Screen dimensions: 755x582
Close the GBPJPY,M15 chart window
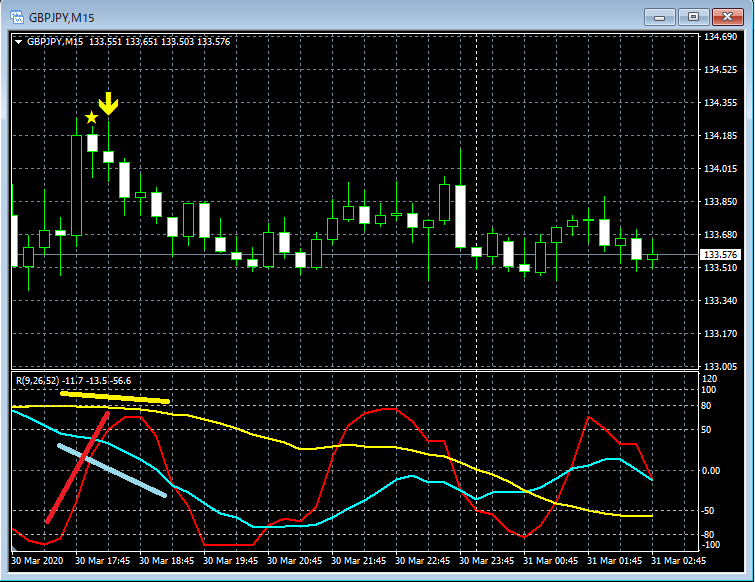point(726,17)
